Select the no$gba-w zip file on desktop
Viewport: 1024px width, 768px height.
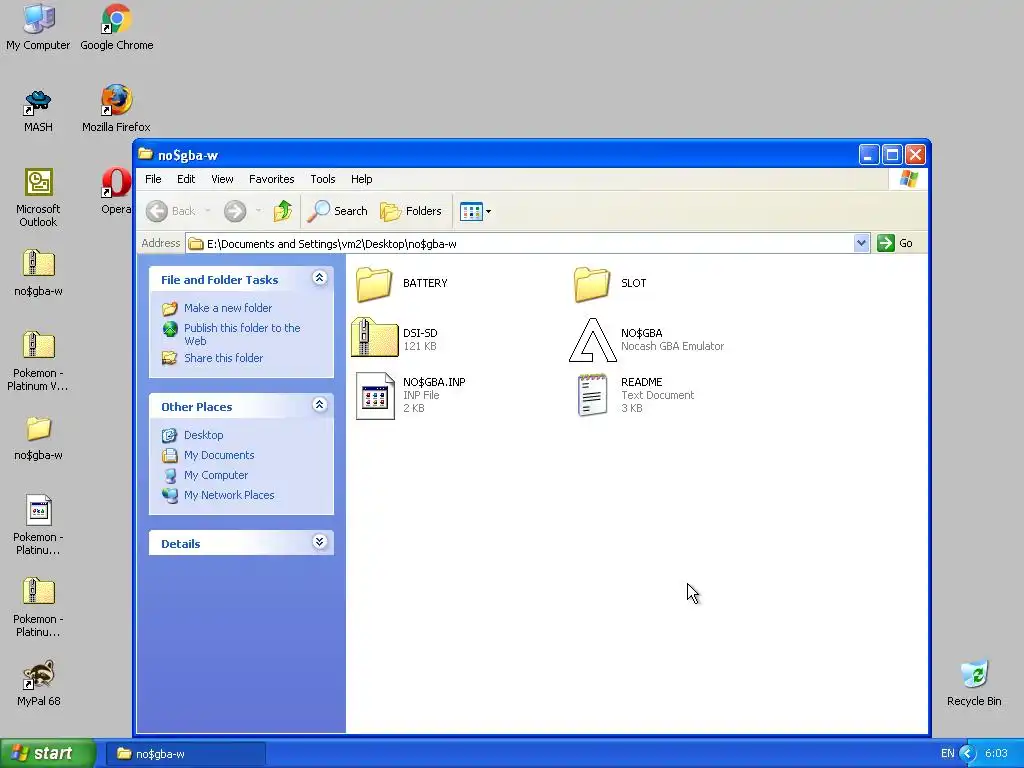pos(39,273)
